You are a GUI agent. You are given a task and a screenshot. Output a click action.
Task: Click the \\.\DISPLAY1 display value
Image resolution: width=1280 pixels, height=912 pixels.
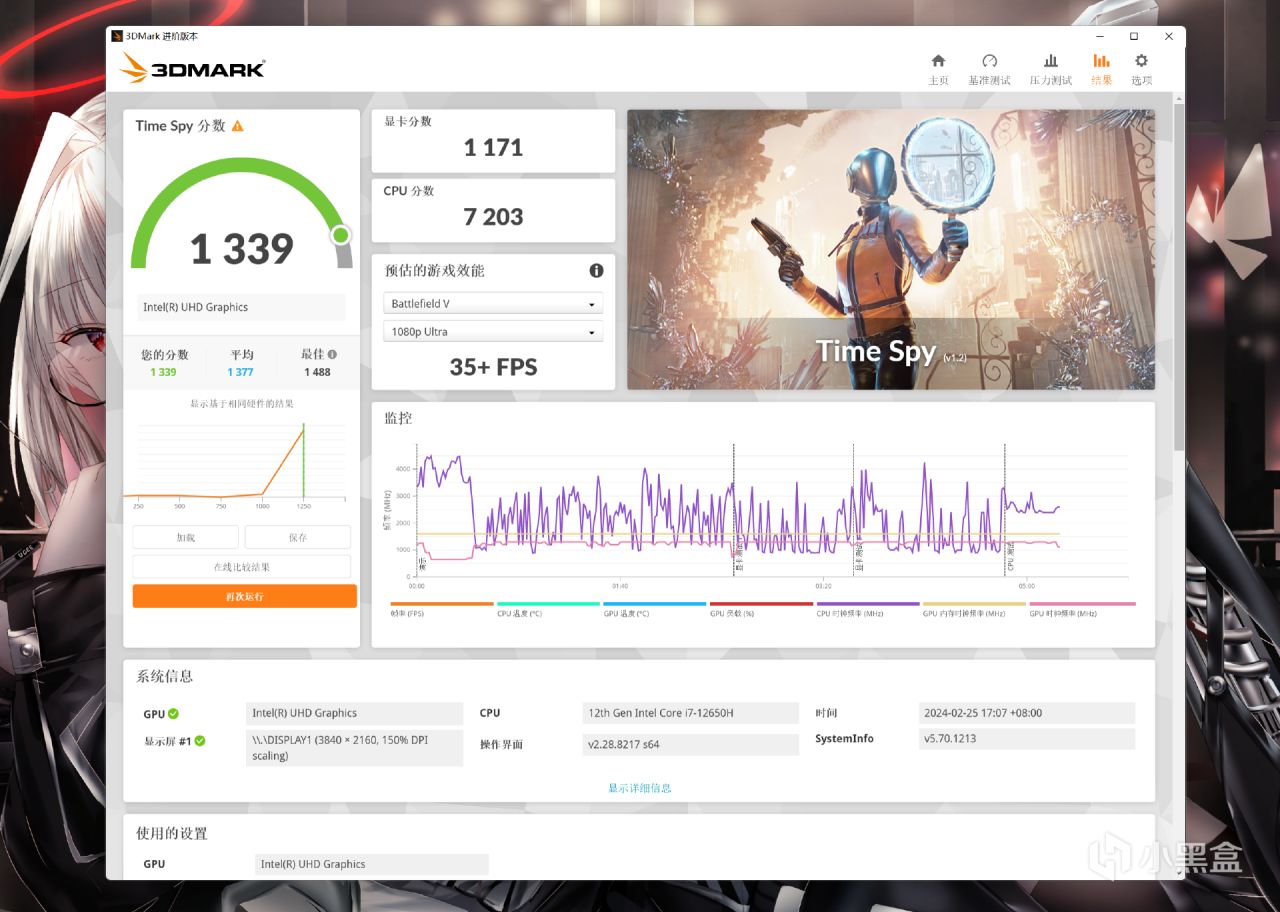pyautogui.click(x=352, y=749)
